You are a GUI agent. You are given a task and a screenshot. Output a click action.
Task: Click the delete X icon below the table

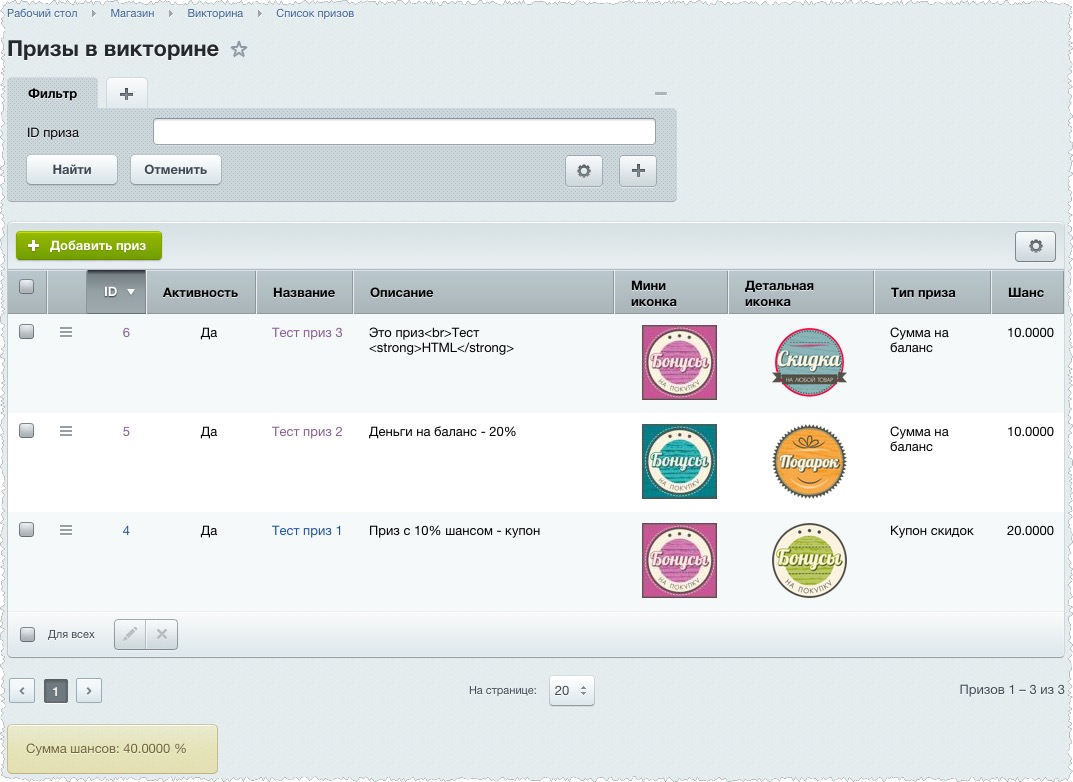(162, 634)
